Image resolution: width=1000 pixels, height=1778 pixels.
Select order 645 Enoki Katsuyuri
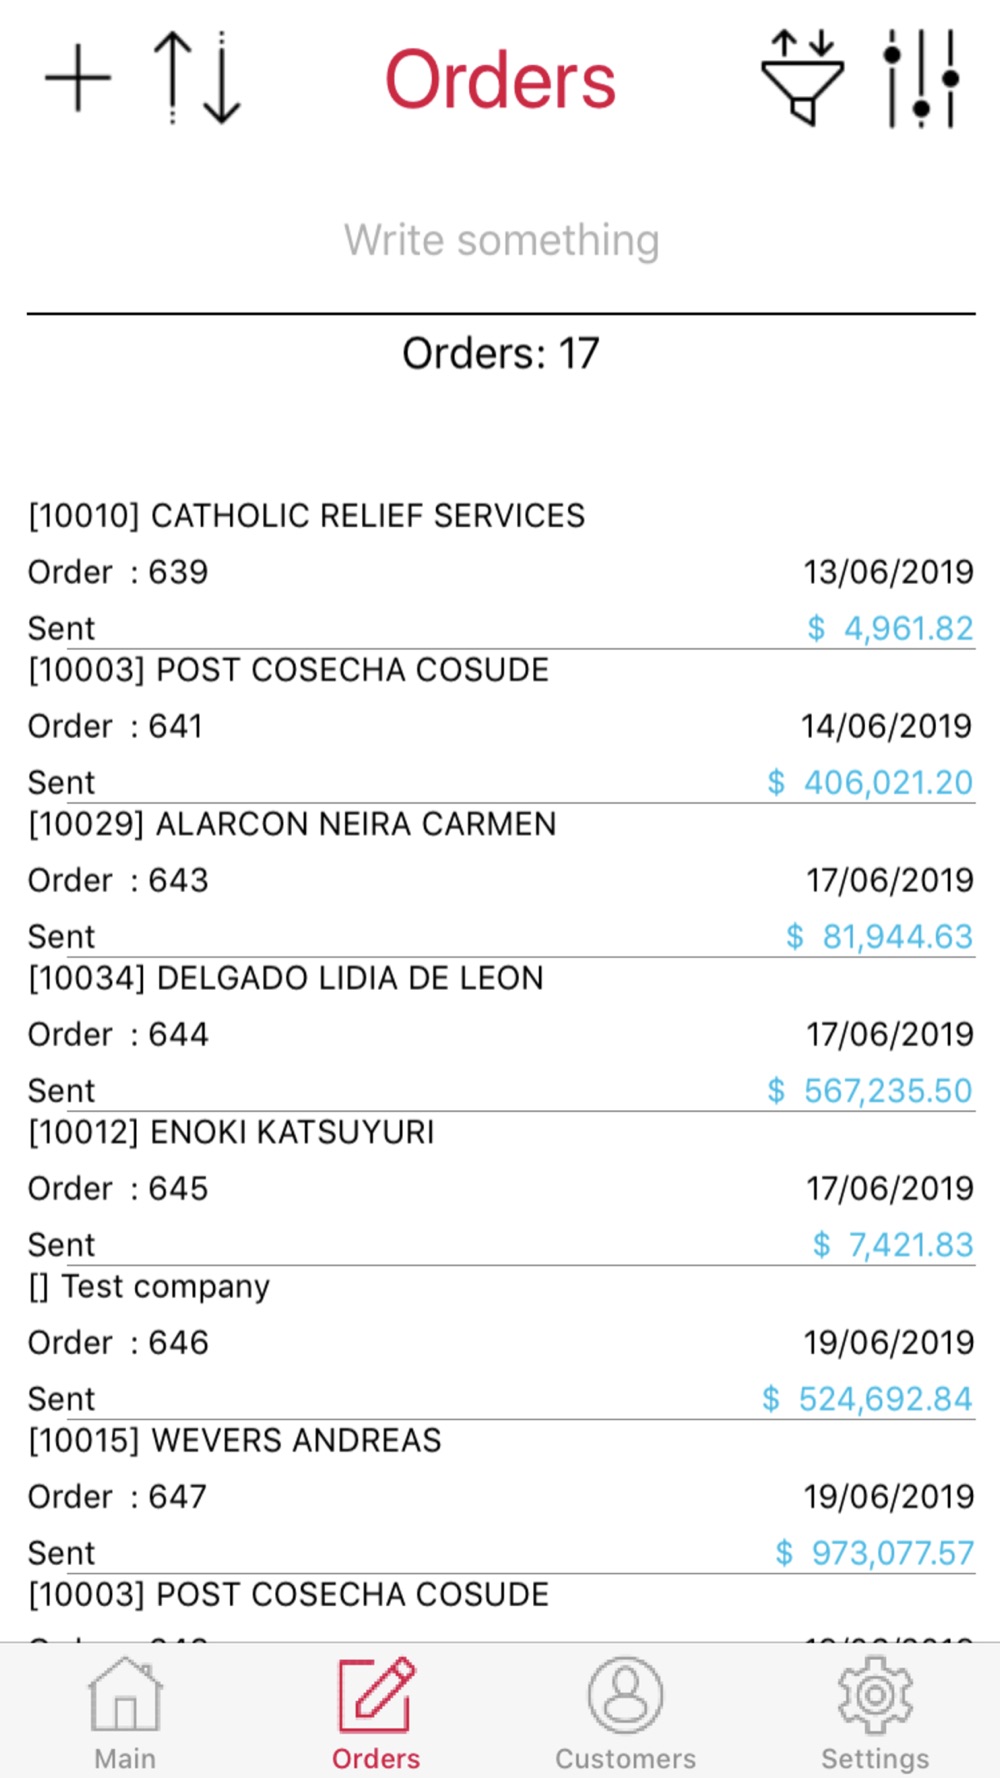pos(501,1188)
